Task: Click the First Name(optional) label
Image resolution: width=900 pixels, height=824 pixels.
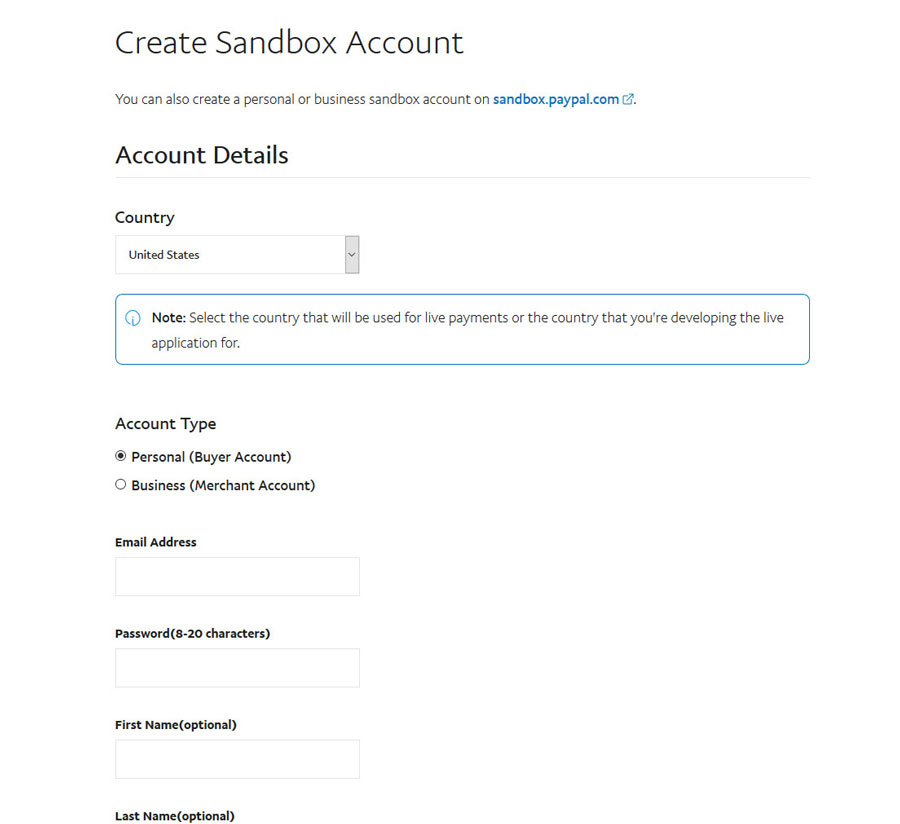Action: coord(176,724)
